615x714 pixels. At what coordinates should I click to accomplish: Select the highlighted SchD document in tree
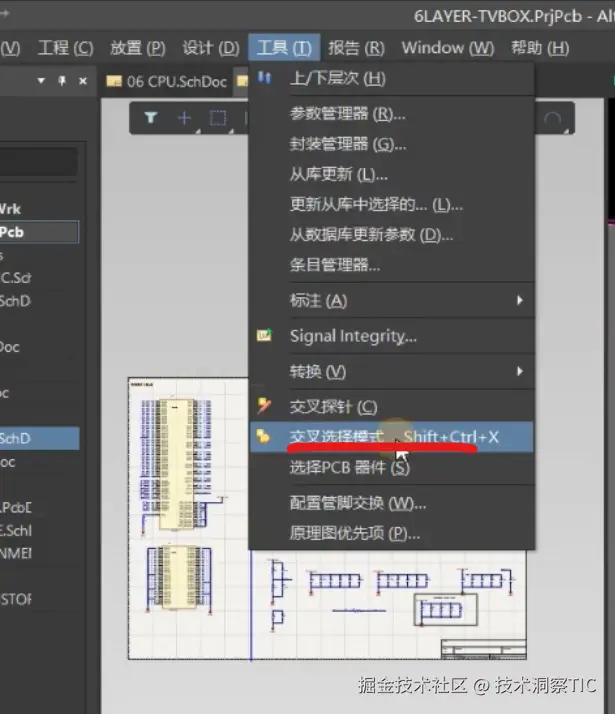tap(40, 439)
